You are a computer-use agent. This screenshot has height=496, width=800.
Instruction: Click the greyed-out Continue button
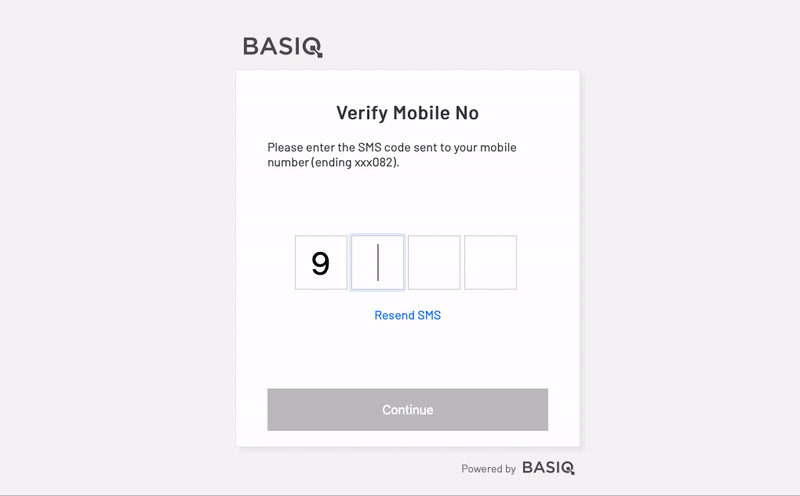408,410
